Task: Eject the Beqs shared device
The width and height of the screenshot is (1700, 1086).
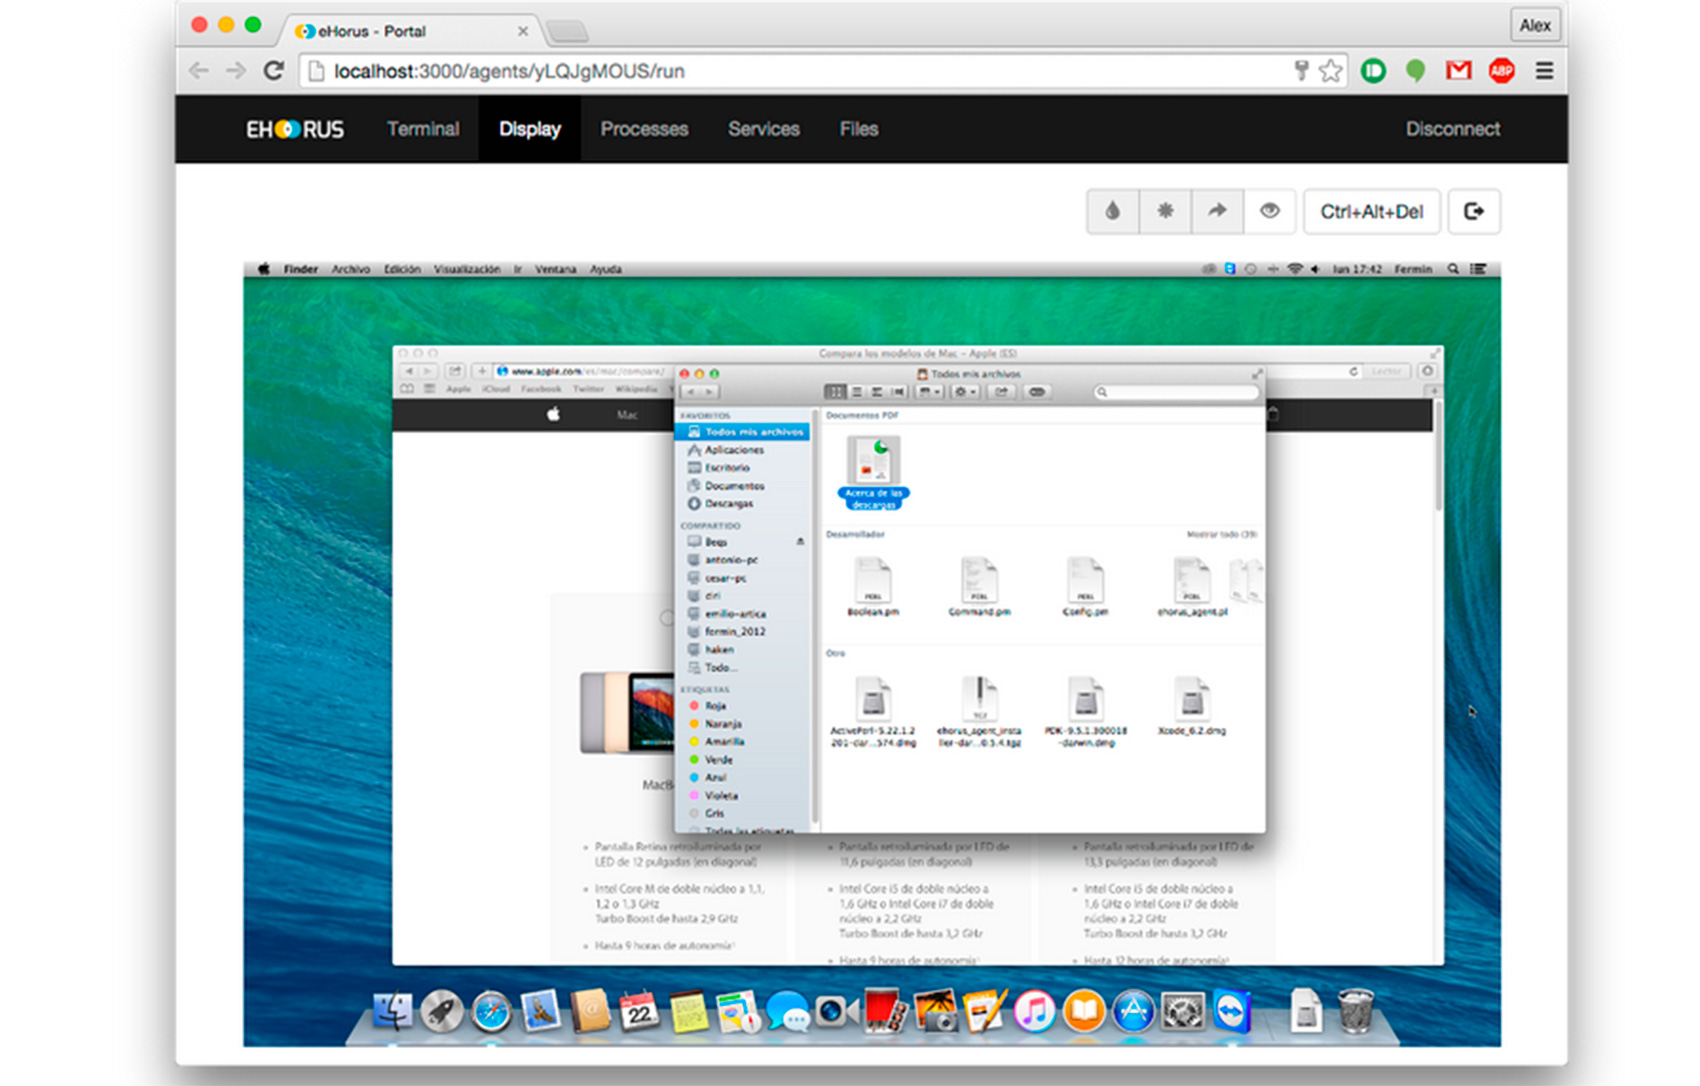Action: pyautogui.click(x=800, y=542)
